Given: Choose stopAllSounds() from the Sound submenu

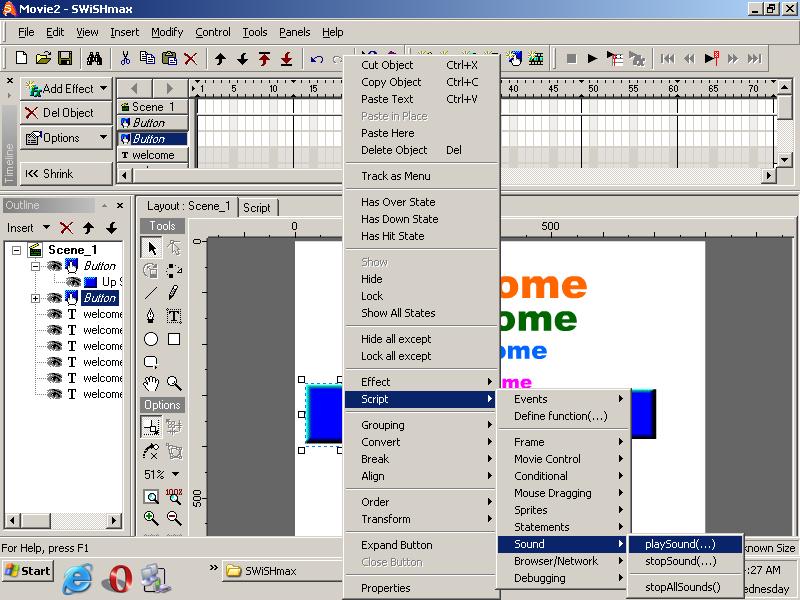Looking at the screenshot, I should tap(685, 587).
